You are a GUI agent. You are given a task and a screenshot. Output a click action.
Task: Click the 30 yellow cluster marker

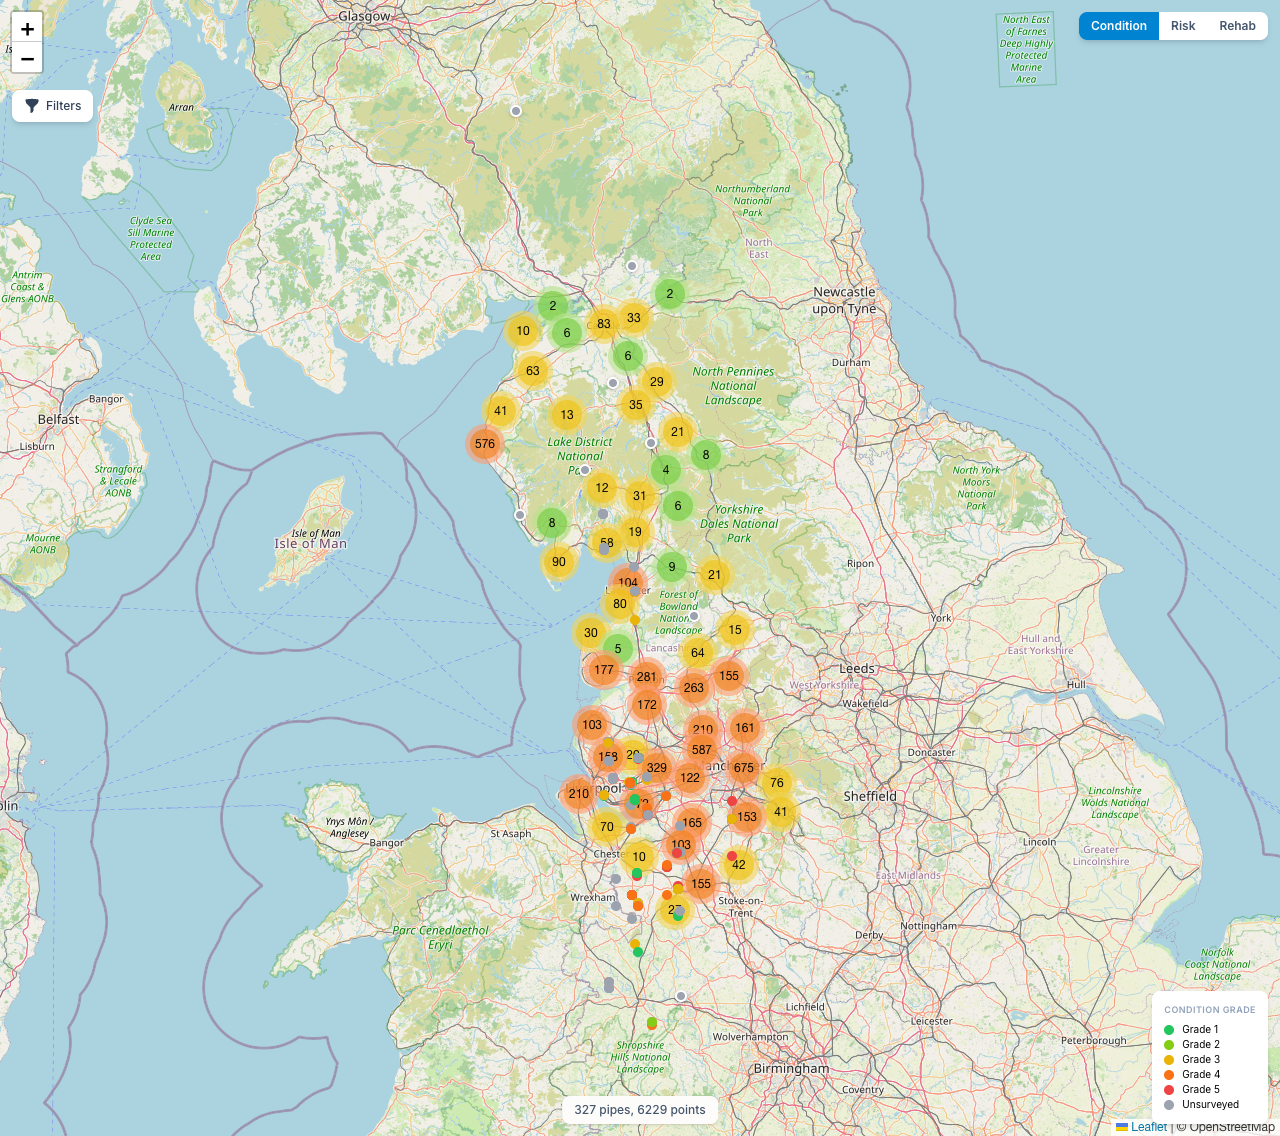pyautogui.click(x=591, y=633)
